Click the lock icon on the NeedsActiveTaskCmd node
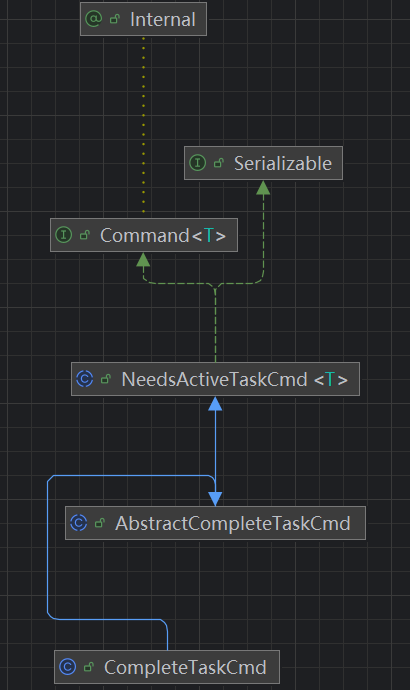The height and width of the screenshot is (690, 410). (x=106, y=379)
